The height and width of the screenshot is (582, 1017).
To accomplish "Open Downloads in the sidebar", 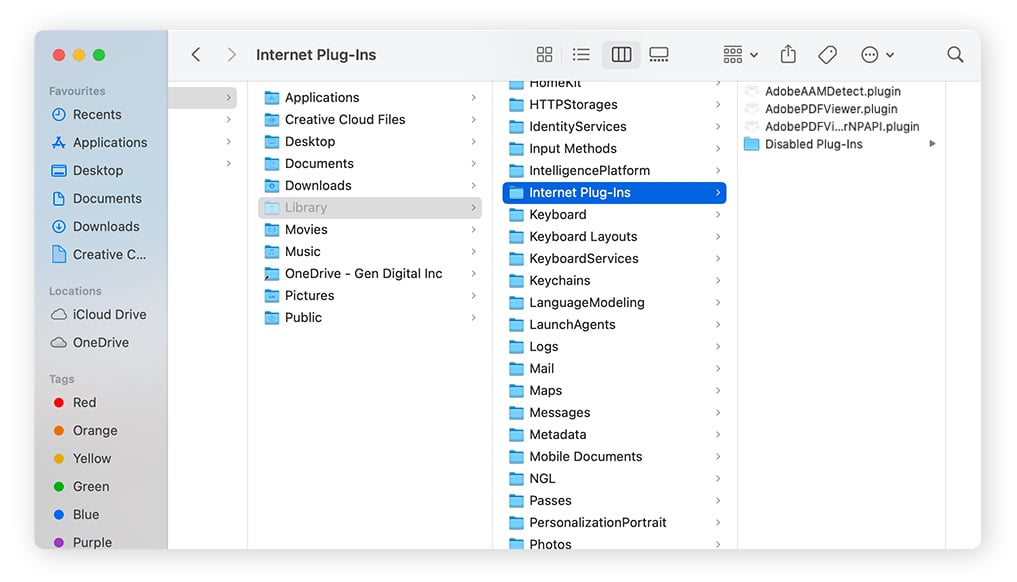I will click(x=97, y=226).
